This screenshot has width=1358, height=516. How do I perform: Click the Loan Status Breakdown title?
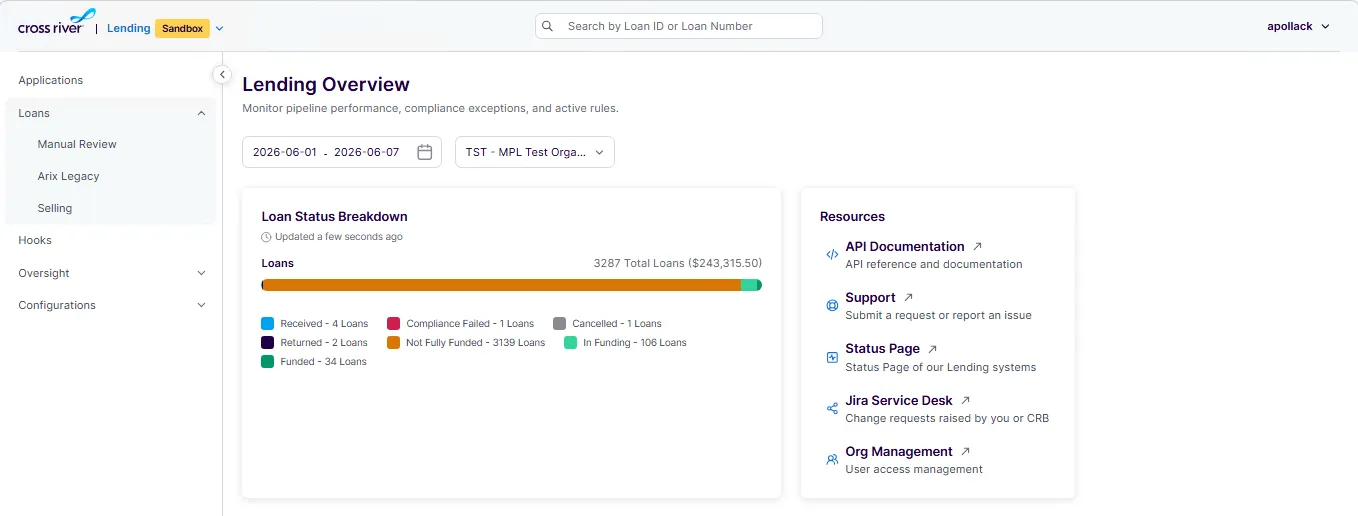[334, 216]
